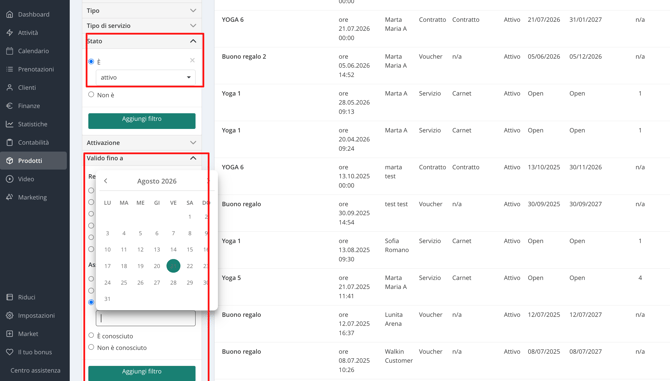Click the Market plus-box icon

[9, 334]
